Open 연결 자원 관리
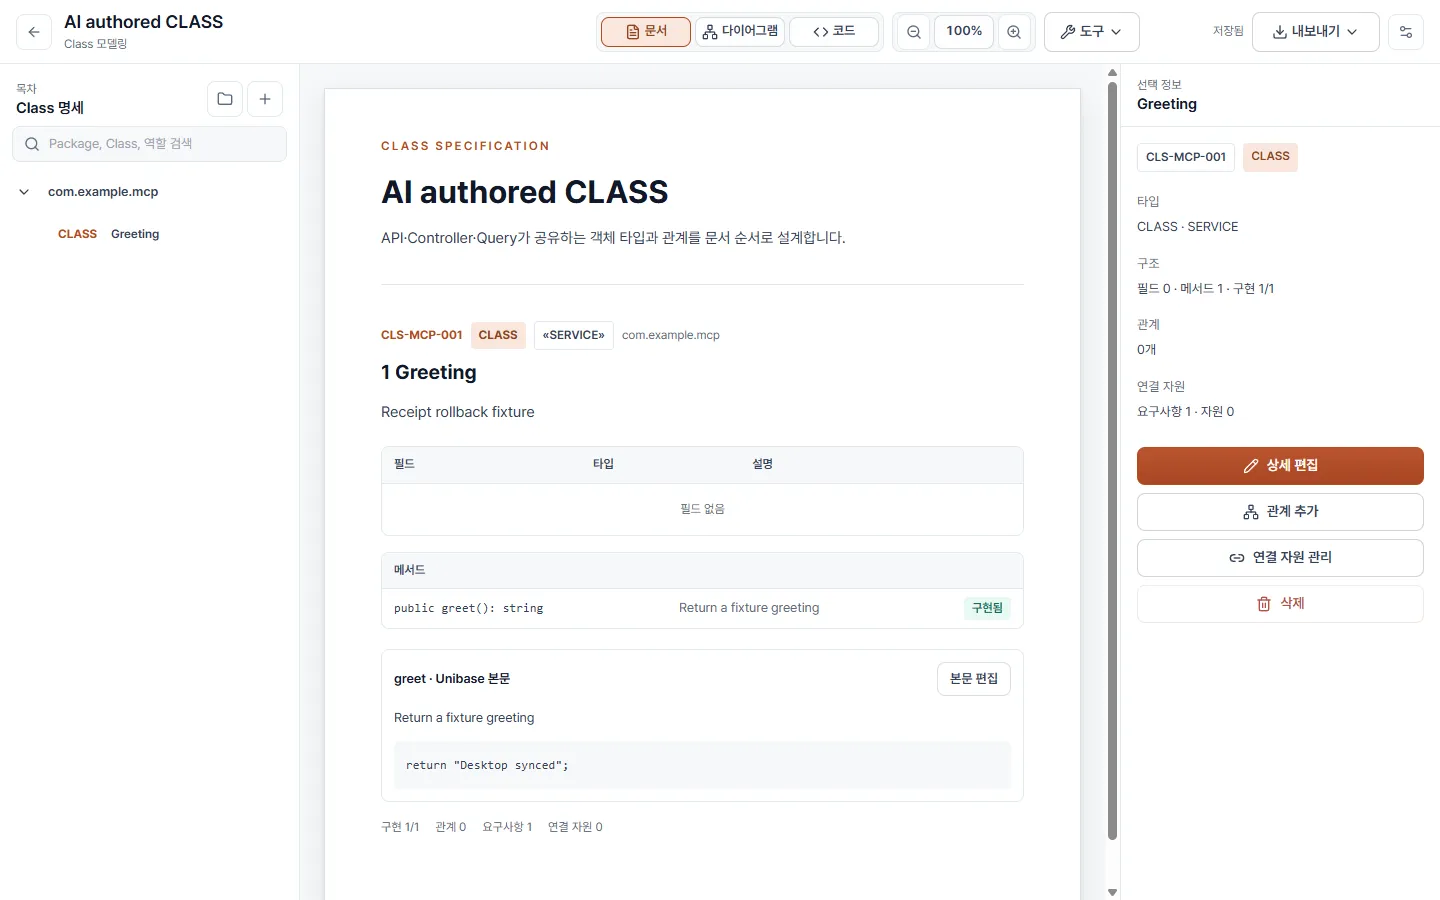 pyautogui.click(x=1280, y=558)
